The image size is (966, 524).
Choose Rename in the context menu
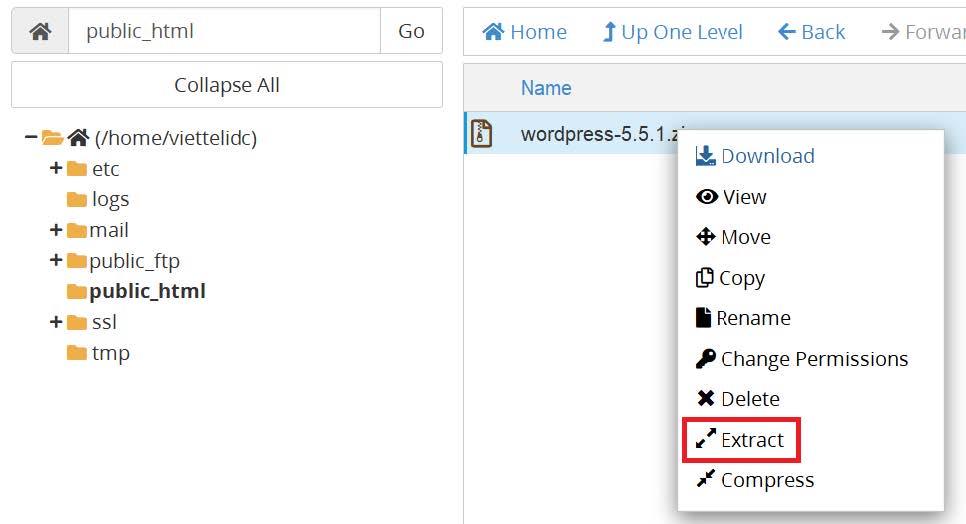tap(742, 318)
